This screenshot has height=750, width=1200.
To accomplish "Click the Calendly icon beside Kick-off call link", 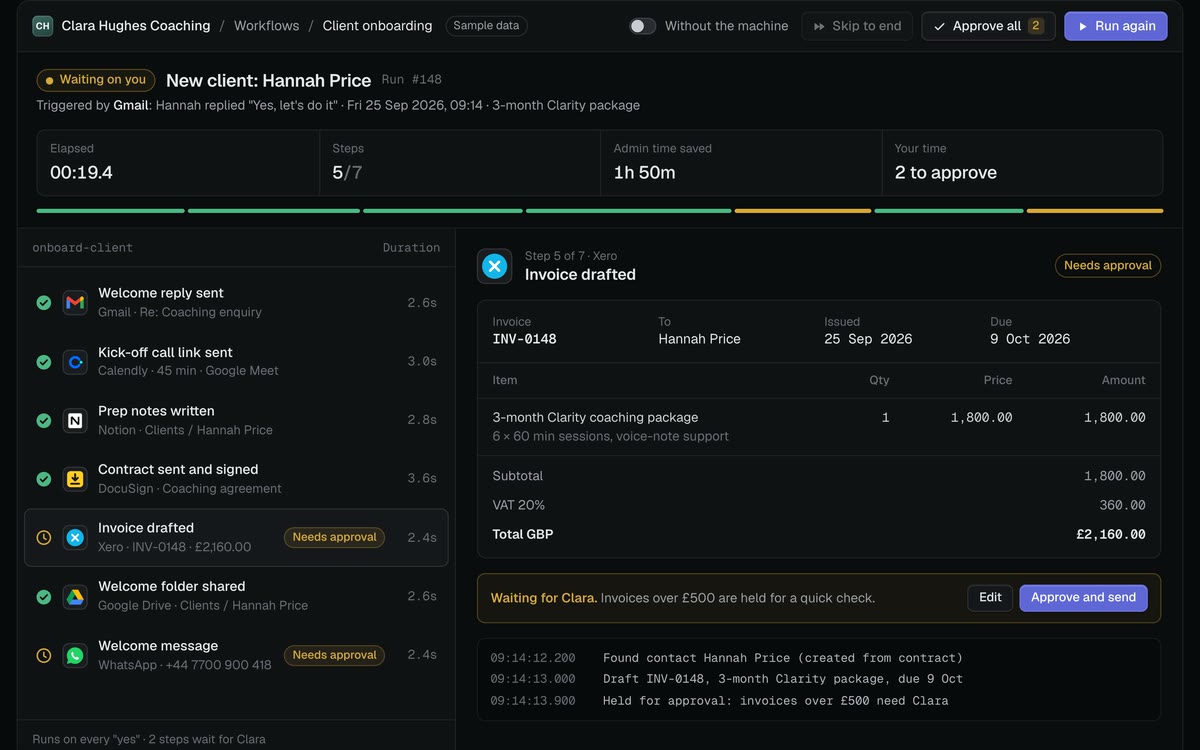I will (75, 362).
